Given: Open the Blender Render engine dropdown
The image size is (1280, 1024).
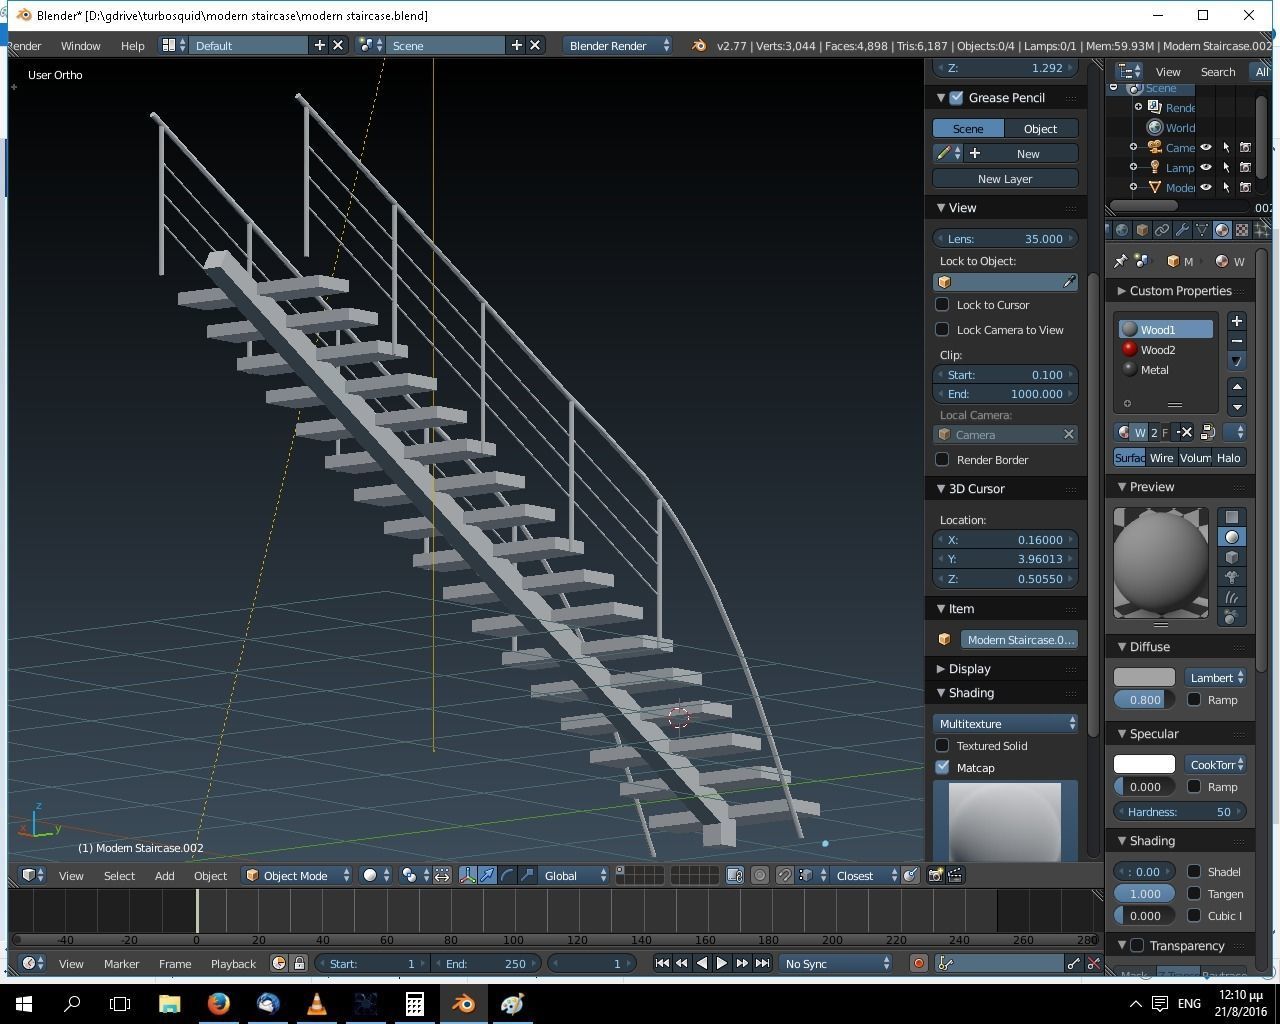Looking at the screenshot, I should (x=615, y=45).
